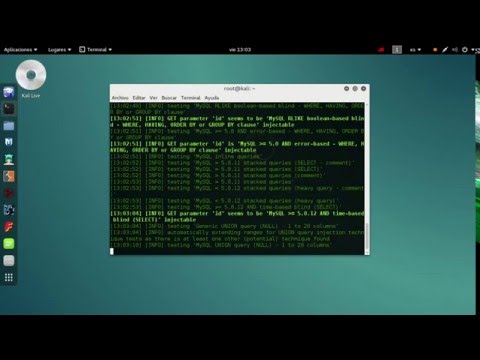Open the green notes dock icon
Screen dimensions: 480x360
(9, 244)
